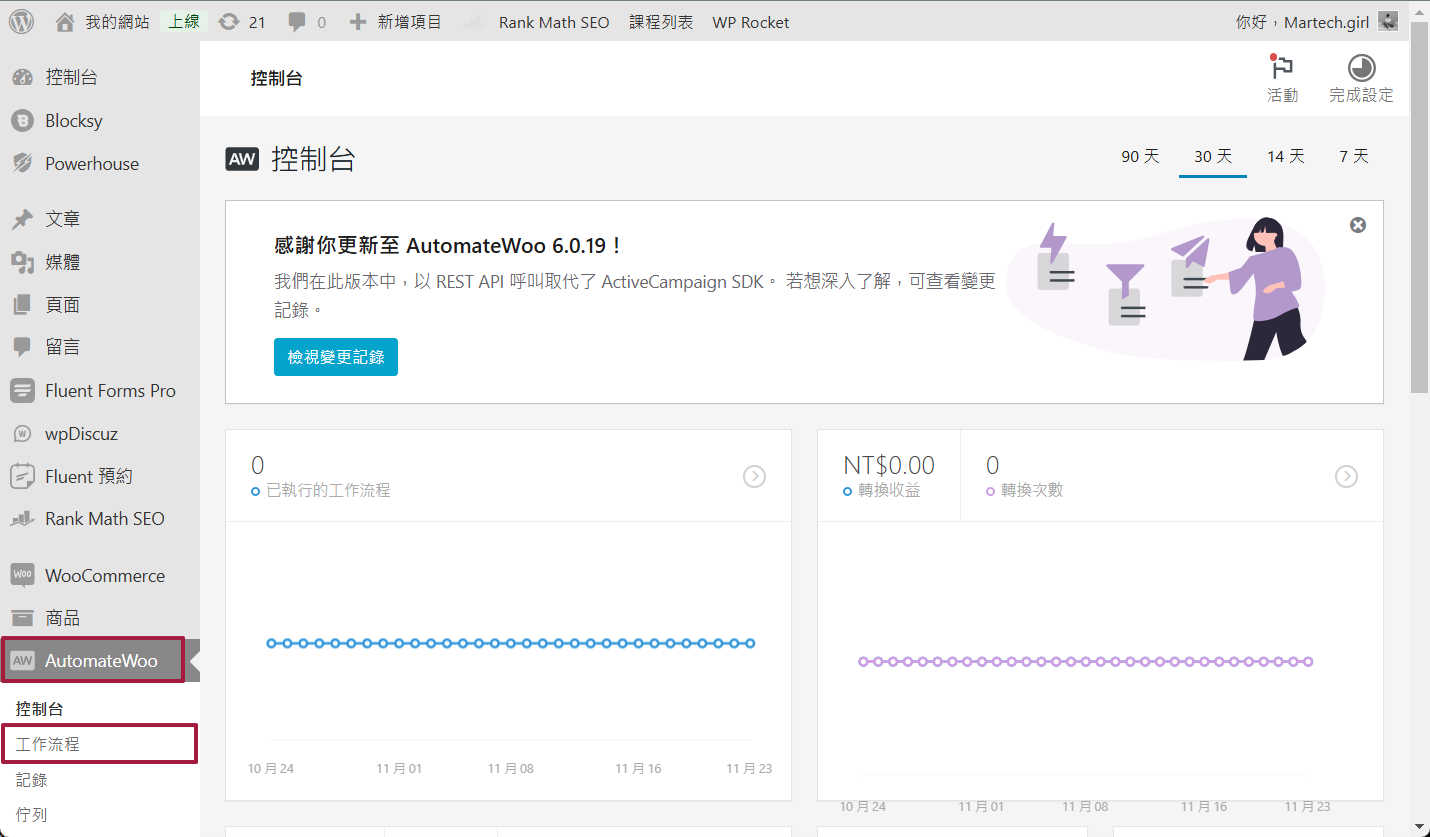Open Fluent Forms Pro menu
The height and width of the screenshot is (837, 1430).
click(x=110, y=391)
